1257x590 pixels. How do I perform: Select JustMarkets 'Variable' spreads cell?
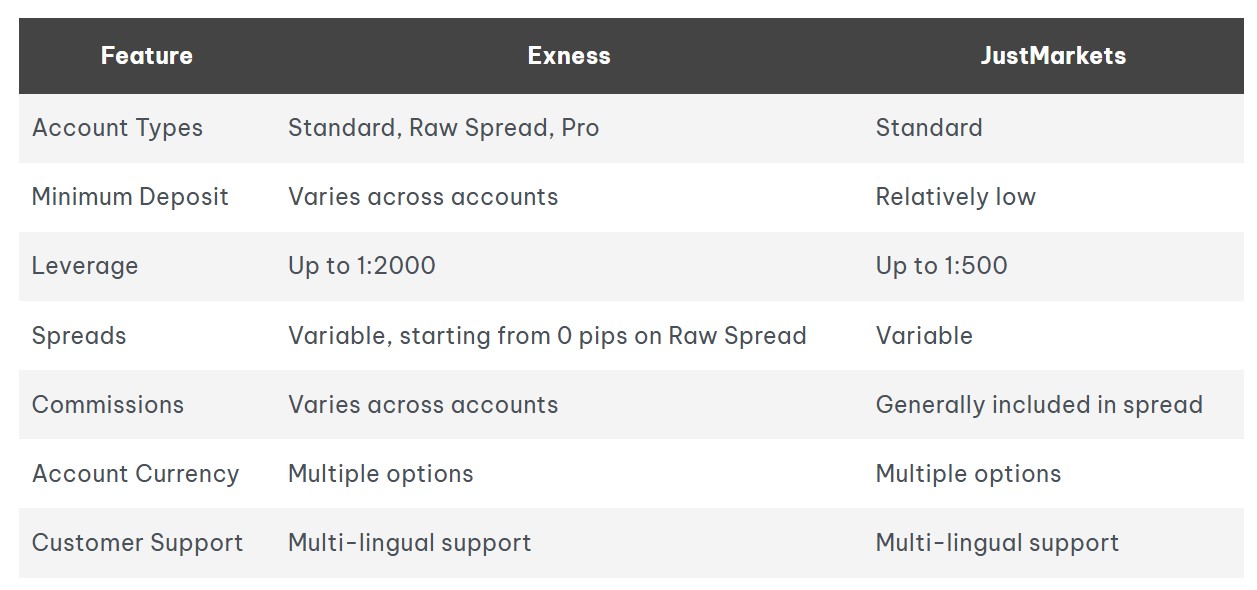[924, 335]
